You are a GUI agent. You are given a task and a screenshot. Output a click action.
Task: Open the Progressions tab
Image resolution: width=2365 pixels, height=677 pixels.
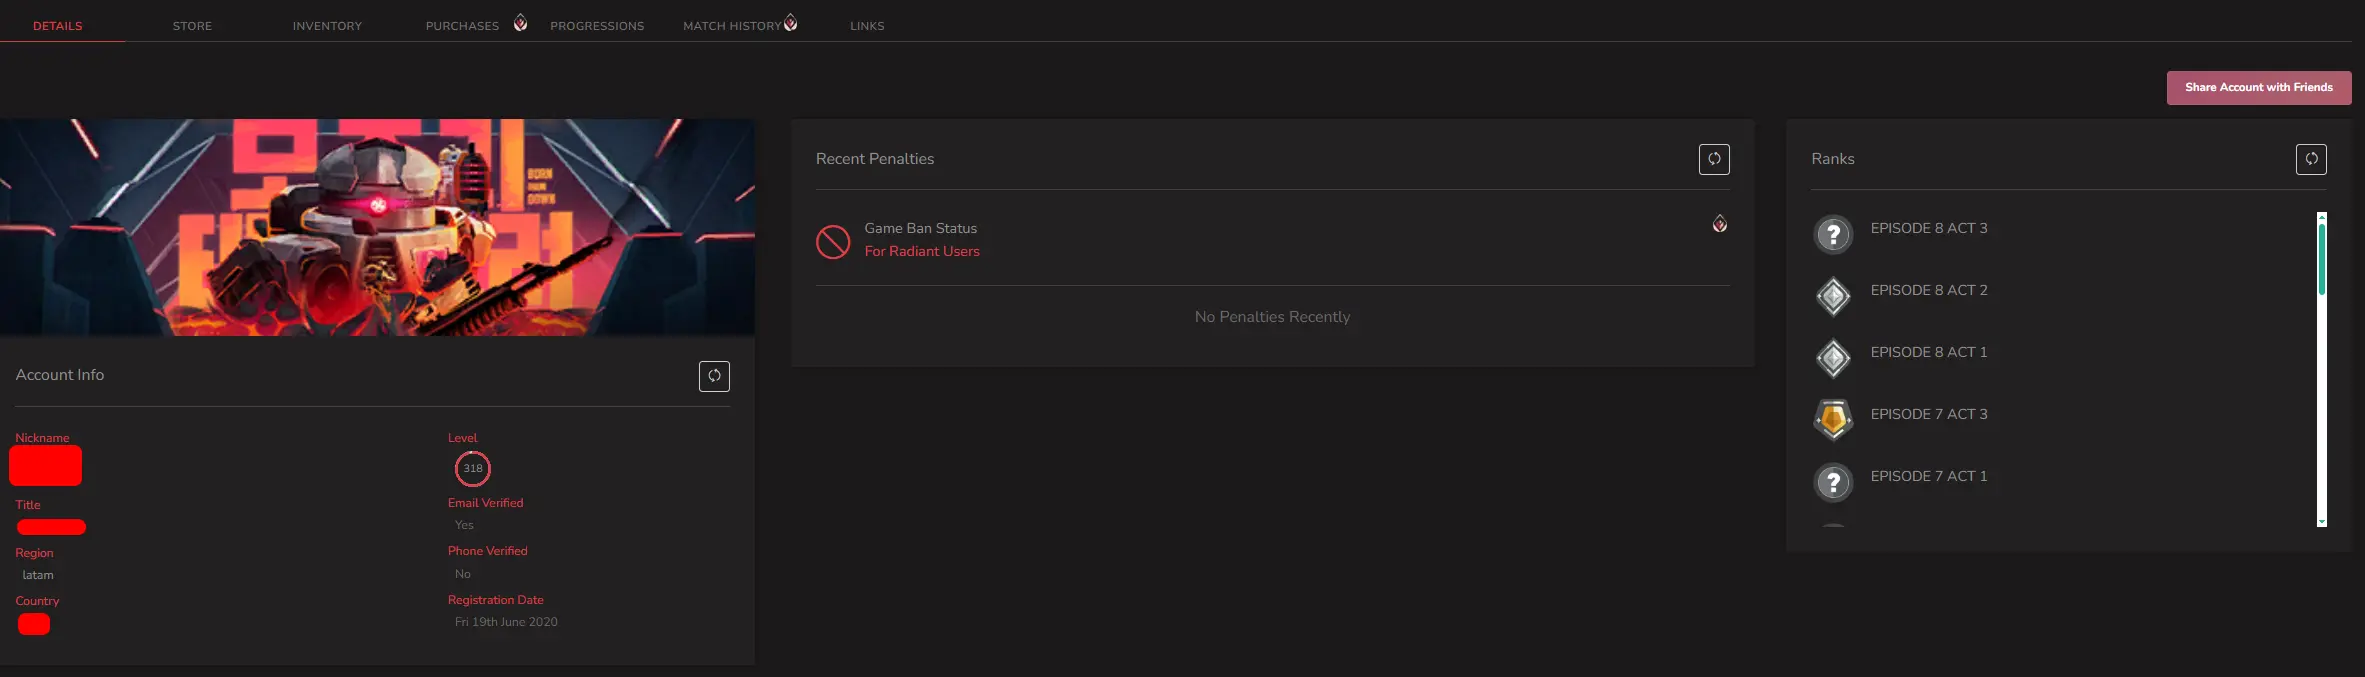pyautogui.click(x=597, y=26)
